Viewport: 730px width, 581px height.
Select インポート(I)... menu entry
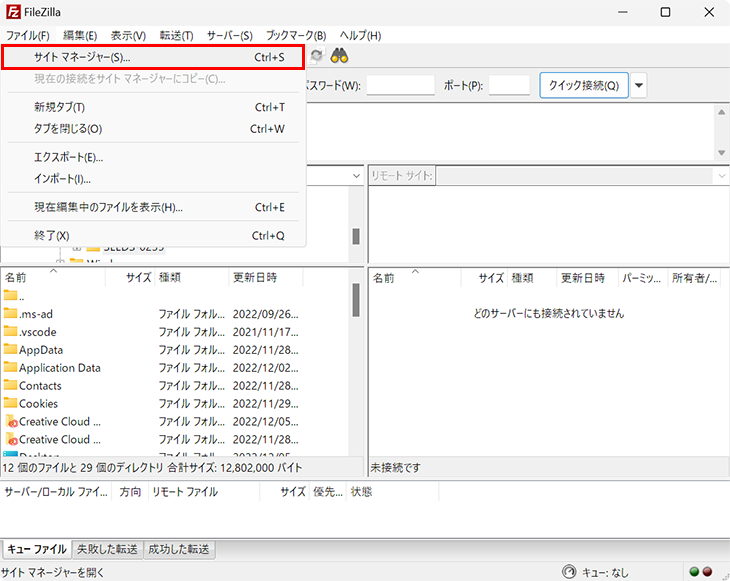click(153, 179)
